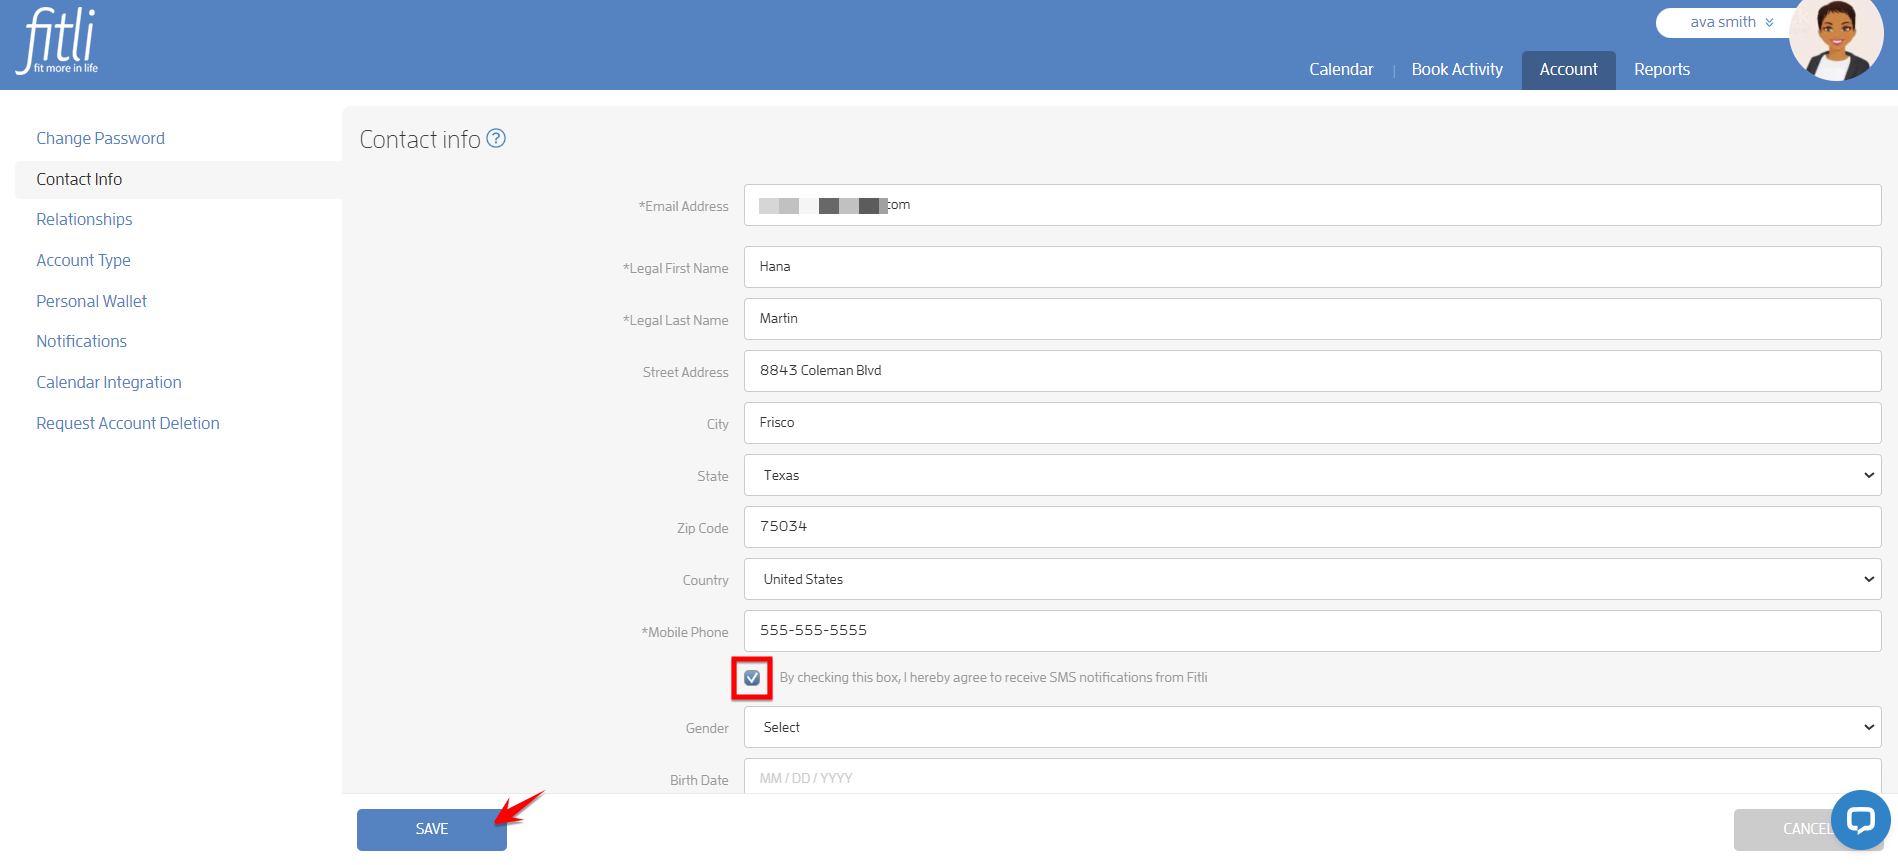Uncheck the SMS notifications consent checkbox
1898x865 pixels.
click(x=752, y=678)
